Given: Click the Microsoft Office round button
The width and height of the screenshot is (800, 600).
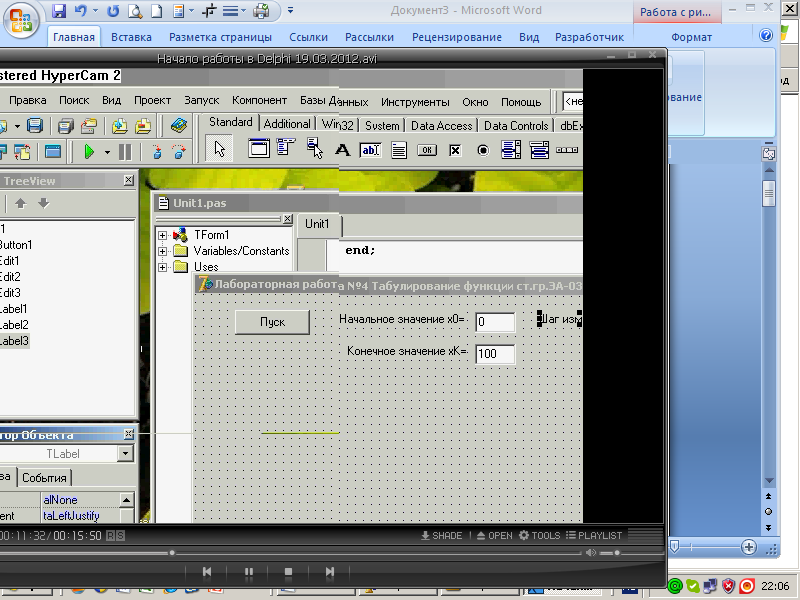Looking at the screenshot, I should tap(21, 20).
